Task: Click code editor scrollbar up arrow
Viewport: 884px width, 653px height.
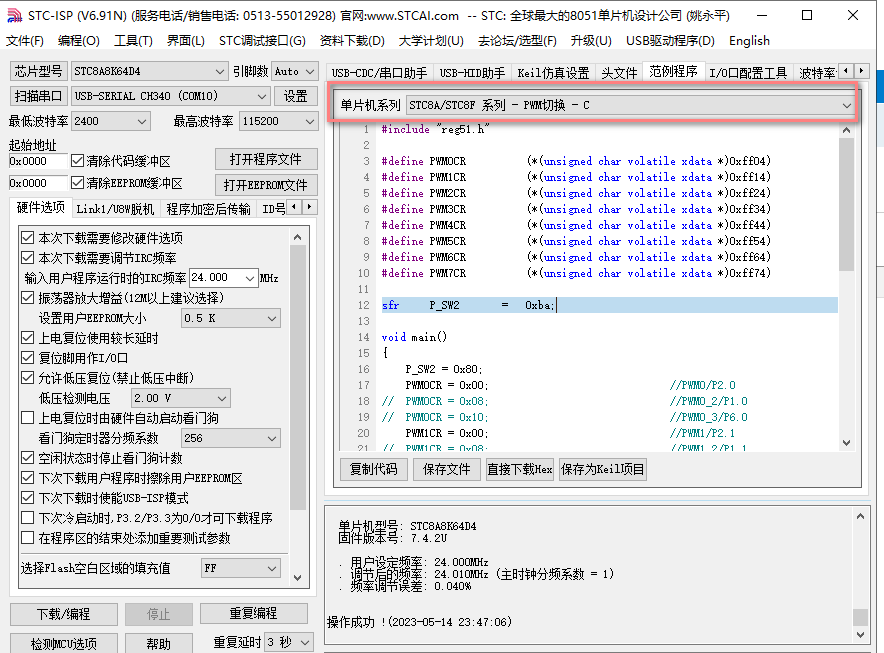Action: tap(846, 130)
